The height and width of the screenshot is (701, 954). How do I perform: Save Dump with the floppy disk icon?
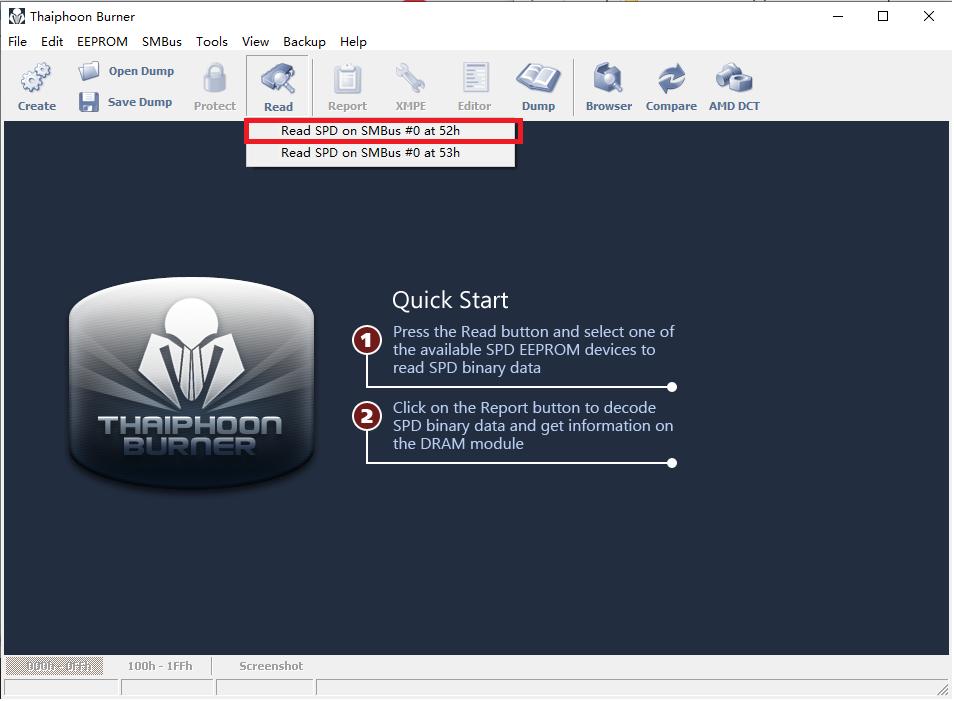(89, 102)
